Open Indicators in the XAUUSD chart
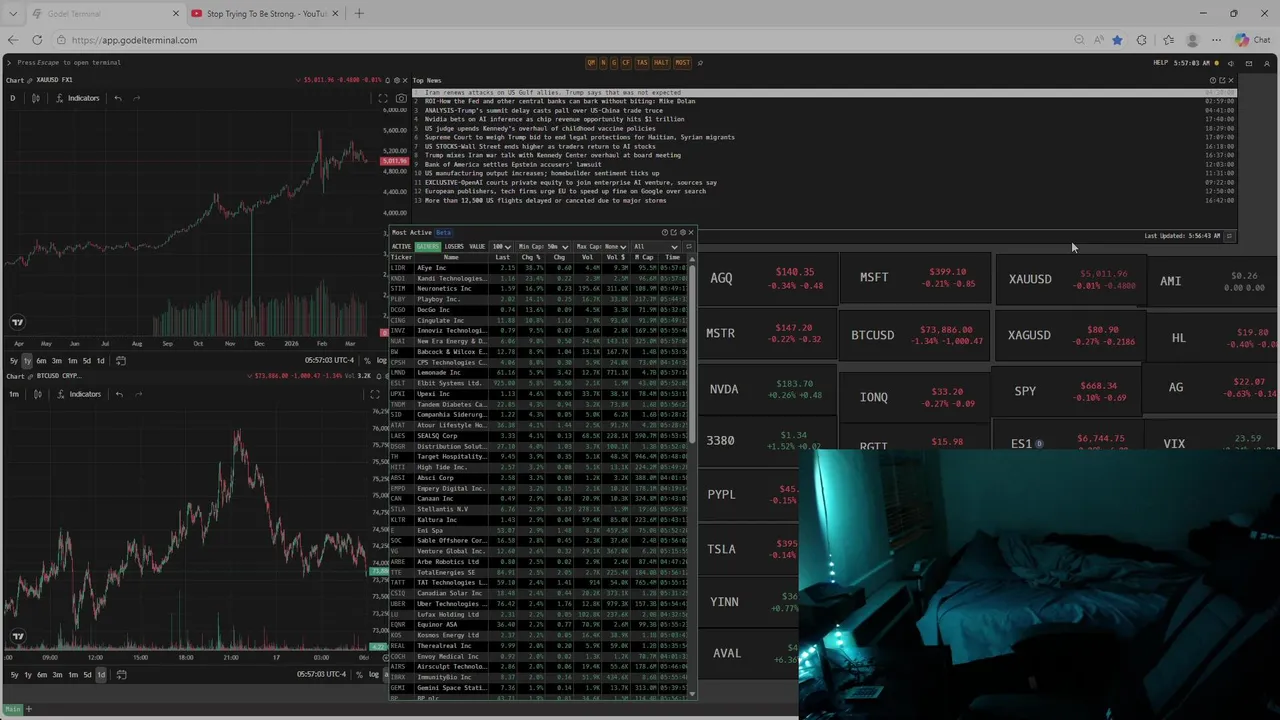Screen dimensions: 1280x720 (x=78, y=98)
